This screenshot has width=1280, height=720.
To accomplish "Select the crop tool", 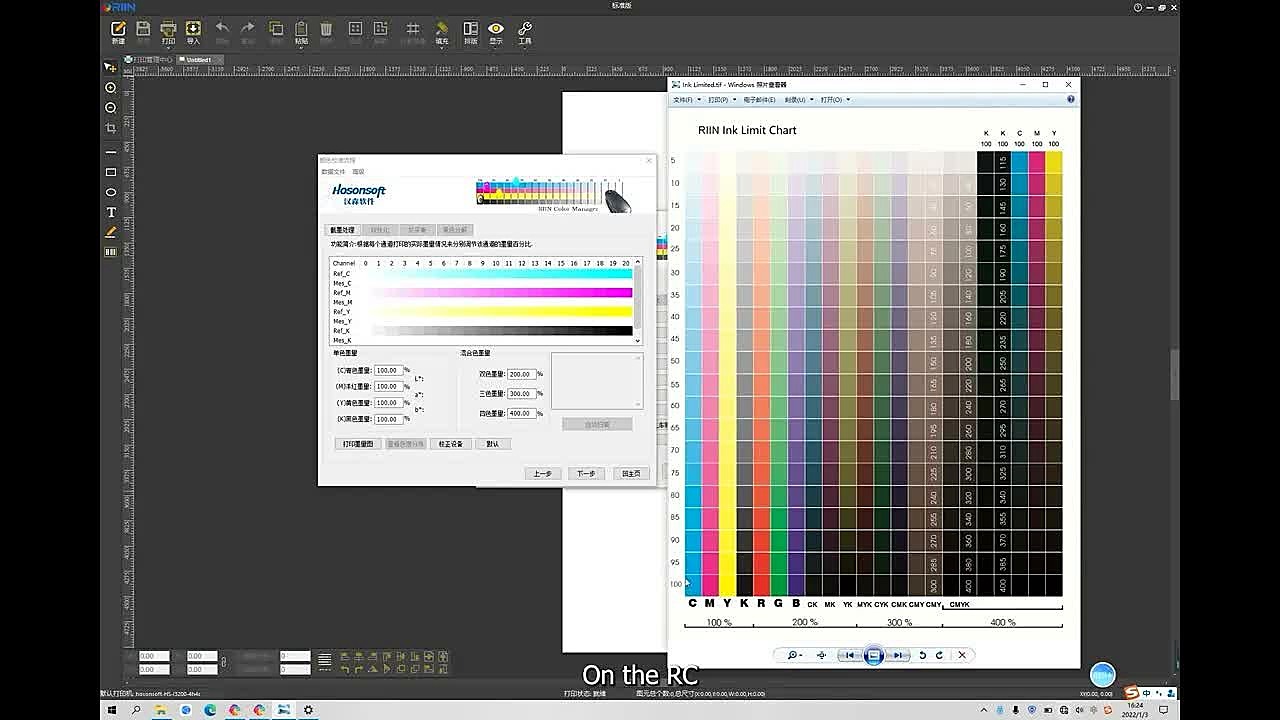I will [111, 128].
